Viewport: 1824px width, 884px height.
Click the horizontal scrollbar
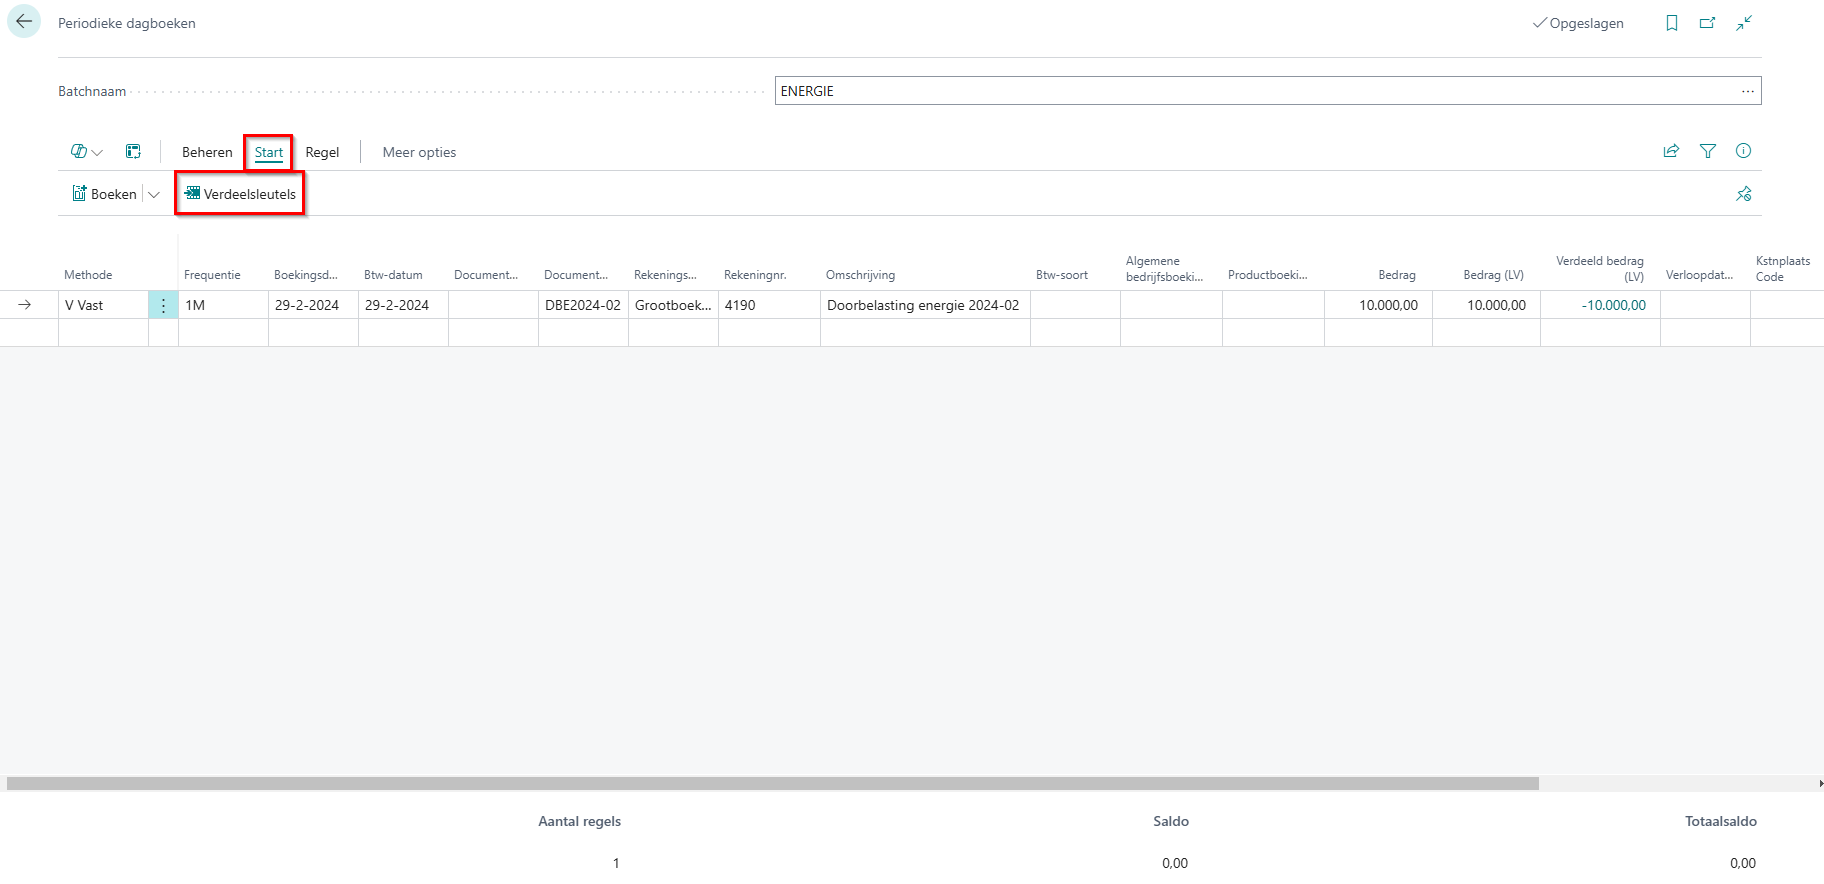[x=772, y=783]
